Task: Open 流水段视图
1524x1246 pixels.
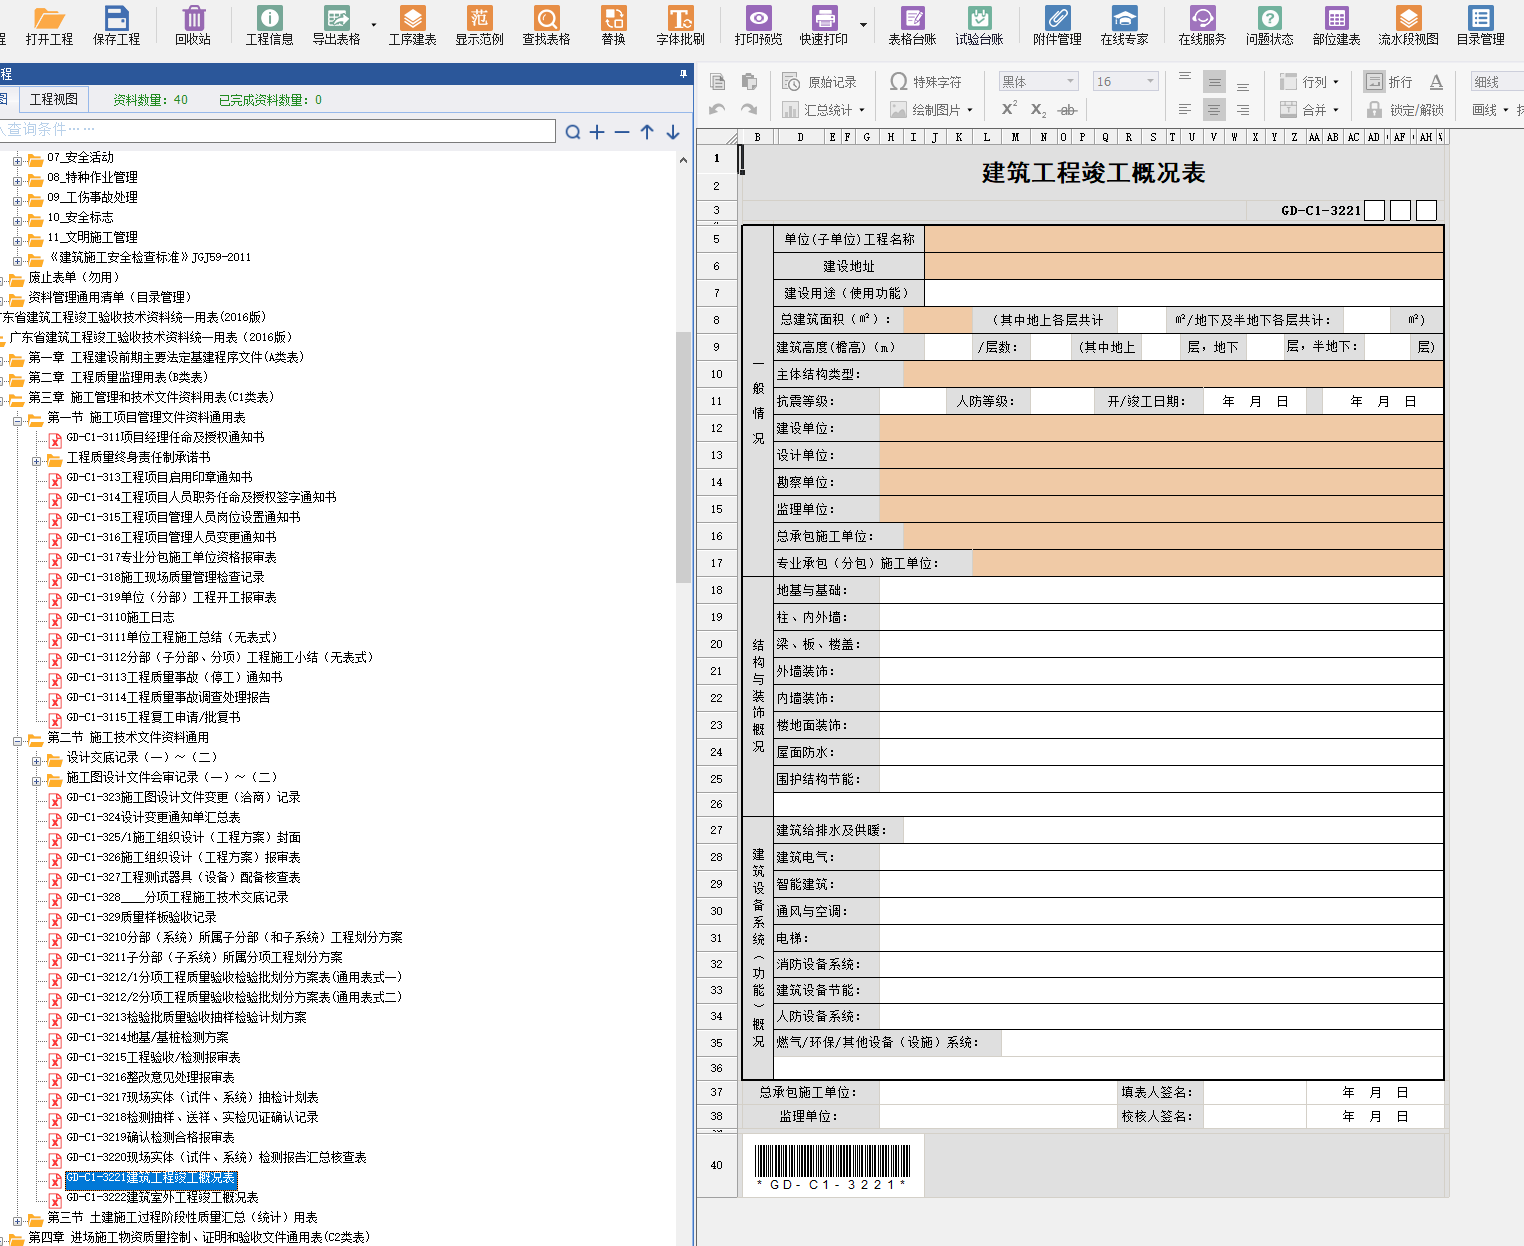Action: tap(1408, 25)
